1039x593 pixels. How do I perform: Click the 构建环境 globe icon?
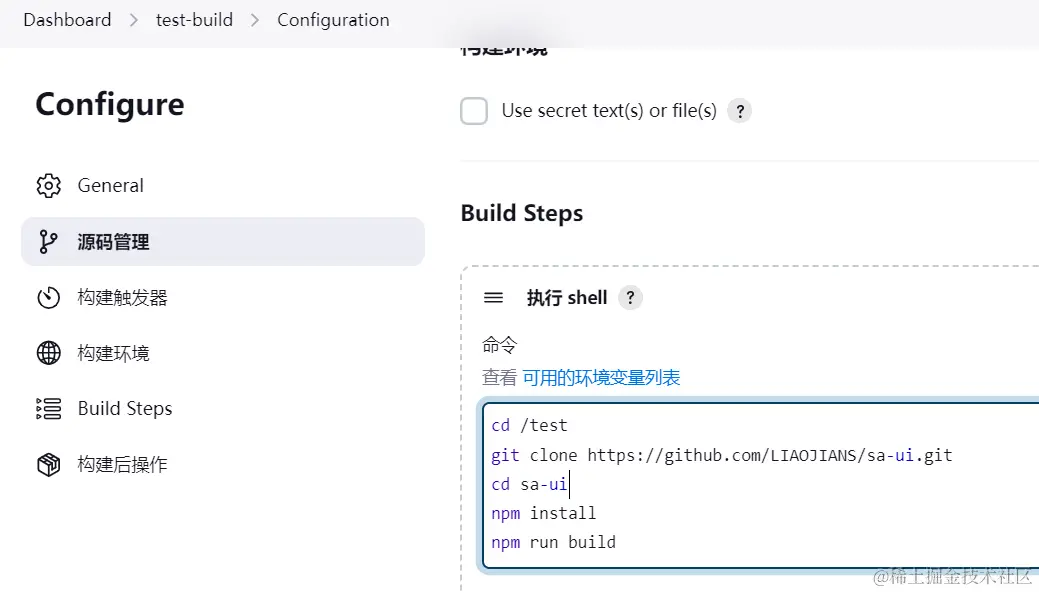(48, 353)
